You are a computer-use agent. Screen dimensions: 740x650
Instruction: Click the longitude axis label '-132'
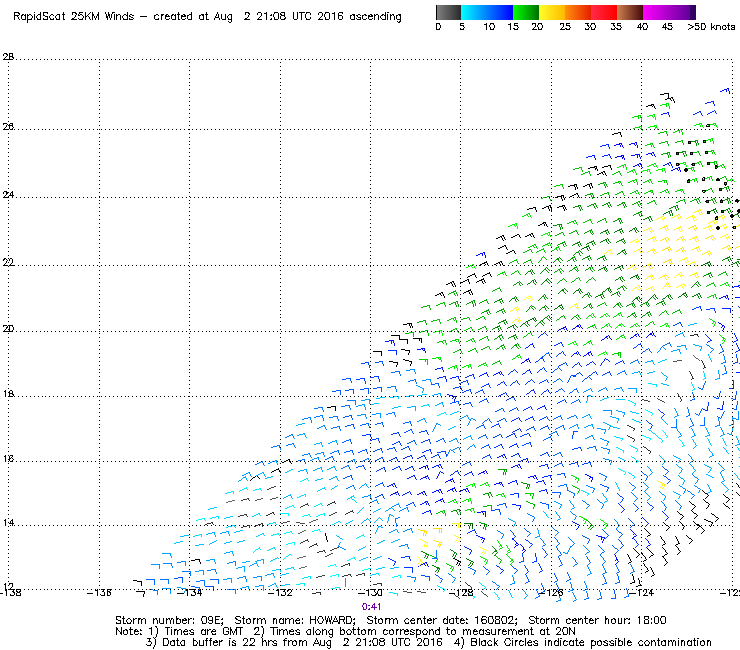coord(280,592)
